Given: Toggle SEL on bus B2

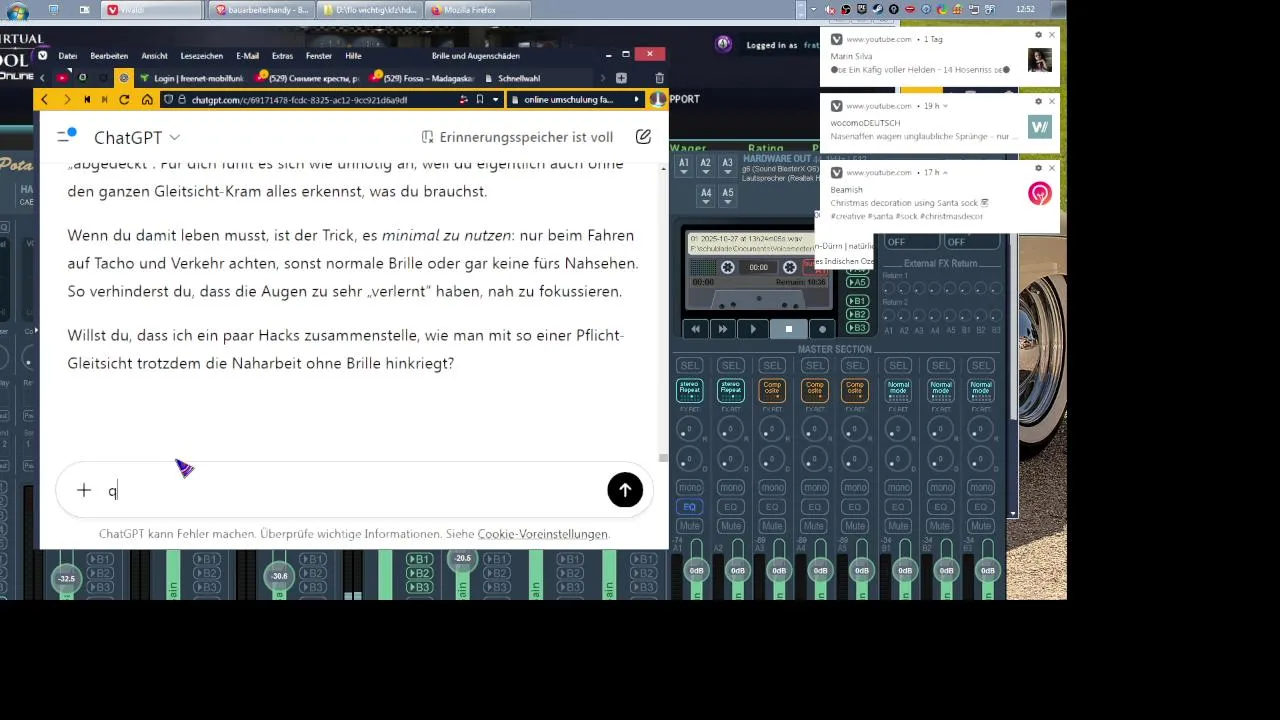Looking at the screenshot, I should click(940, 366).
